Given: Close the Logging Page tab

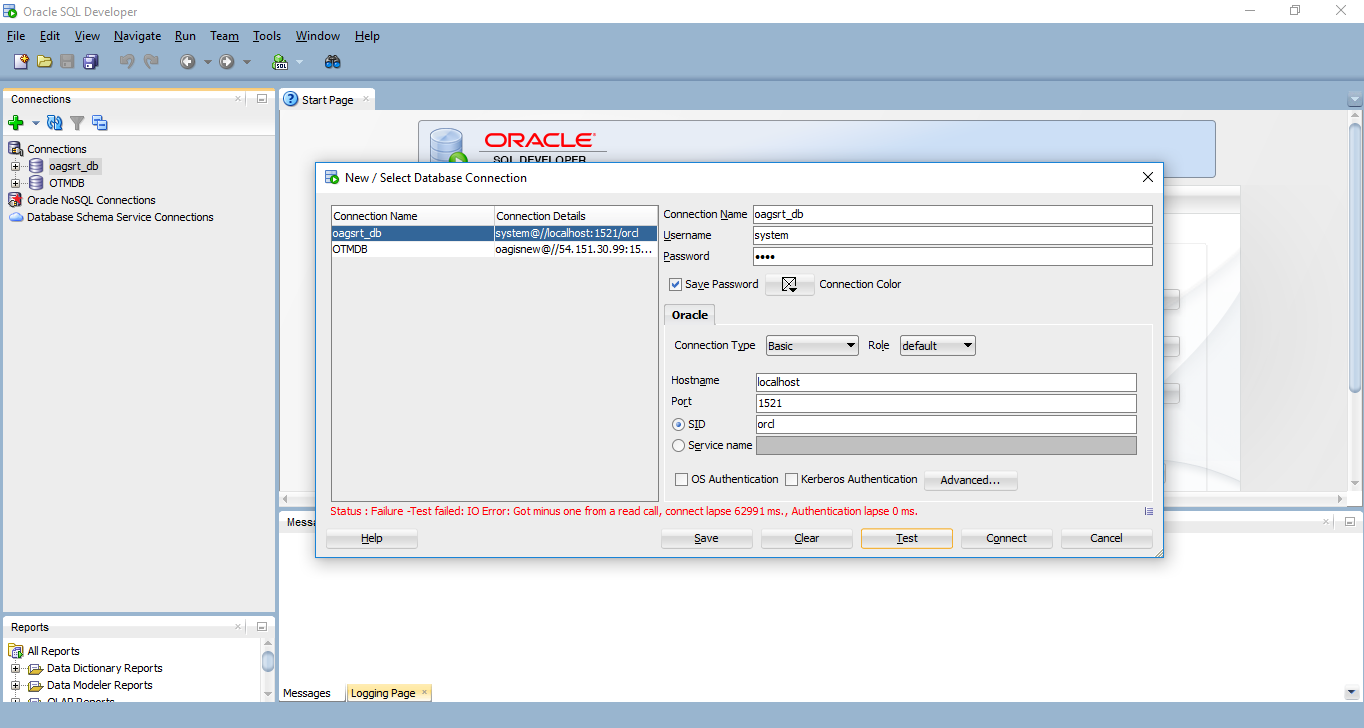Looking at the screenshot, I should pyautogui.click(x=424, y=692).
